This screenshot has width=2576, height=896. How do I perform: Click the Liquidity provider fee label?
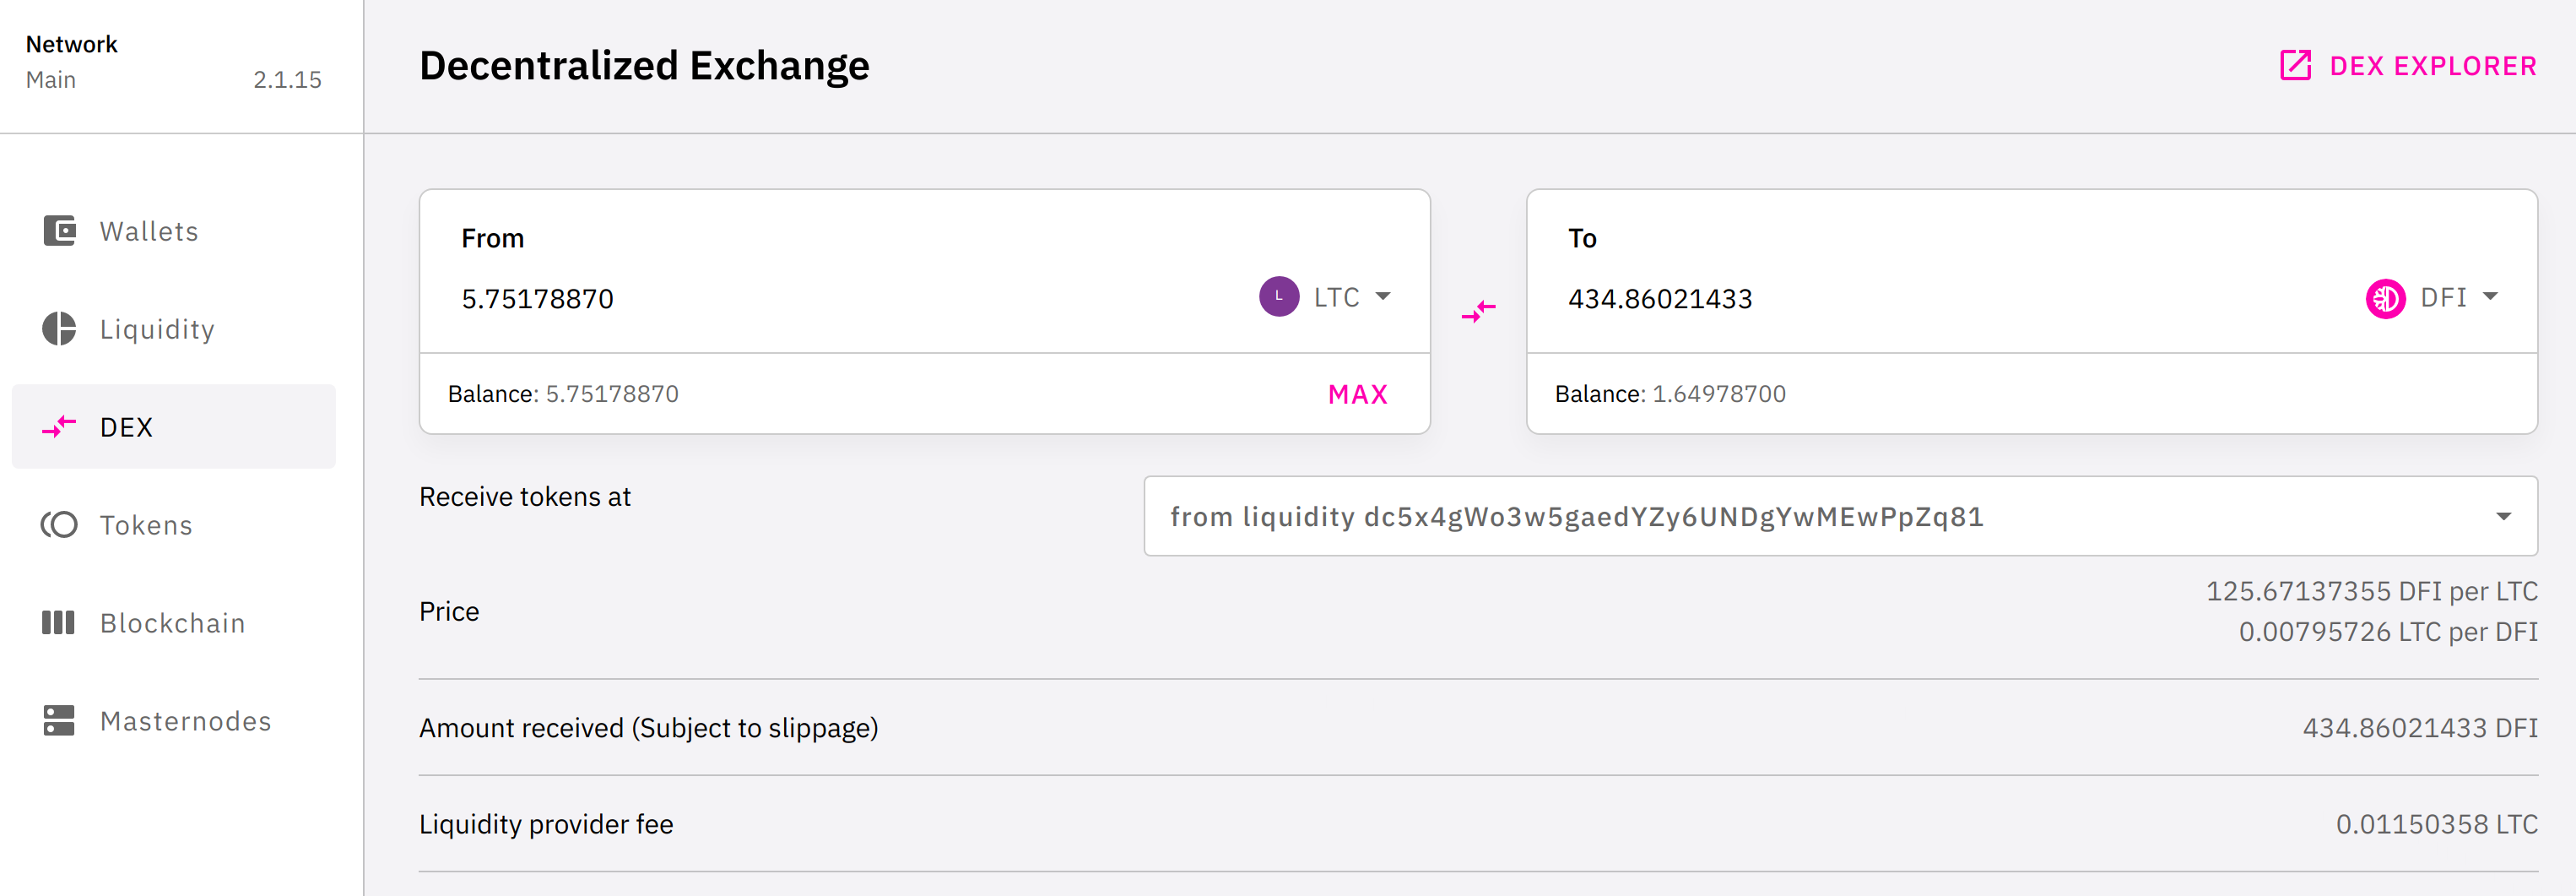click(x=546, y=825)
